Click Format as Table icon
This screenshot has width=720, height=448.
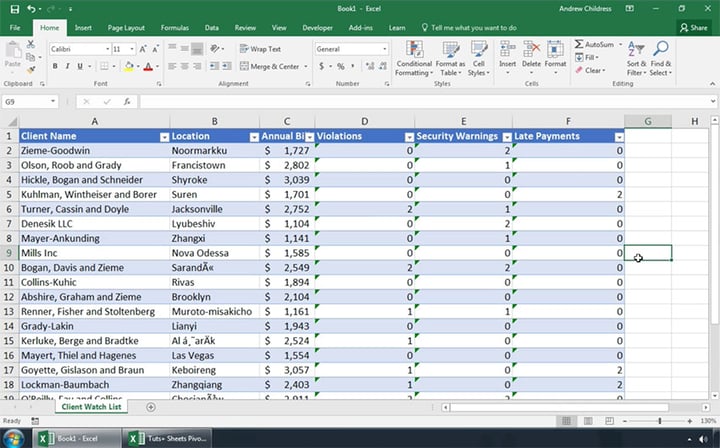click(x=450, y=50)
